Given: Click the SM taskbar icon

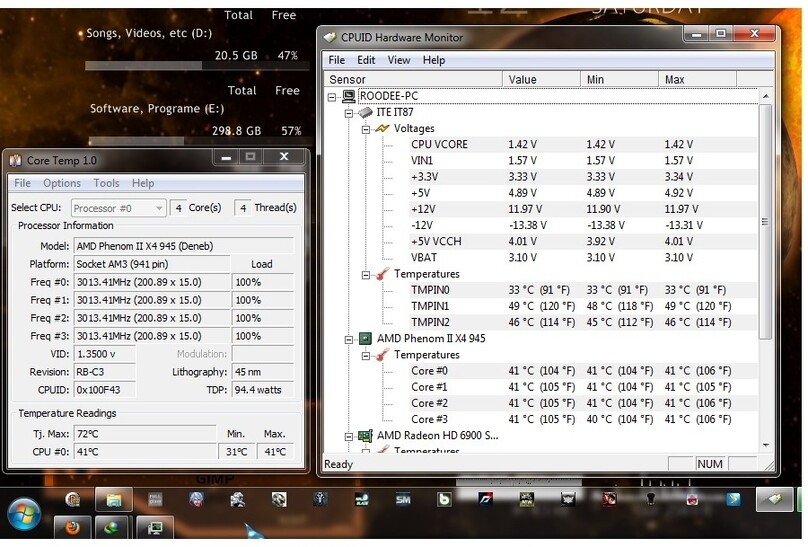Looking at the screenshot, I should 403,499.
